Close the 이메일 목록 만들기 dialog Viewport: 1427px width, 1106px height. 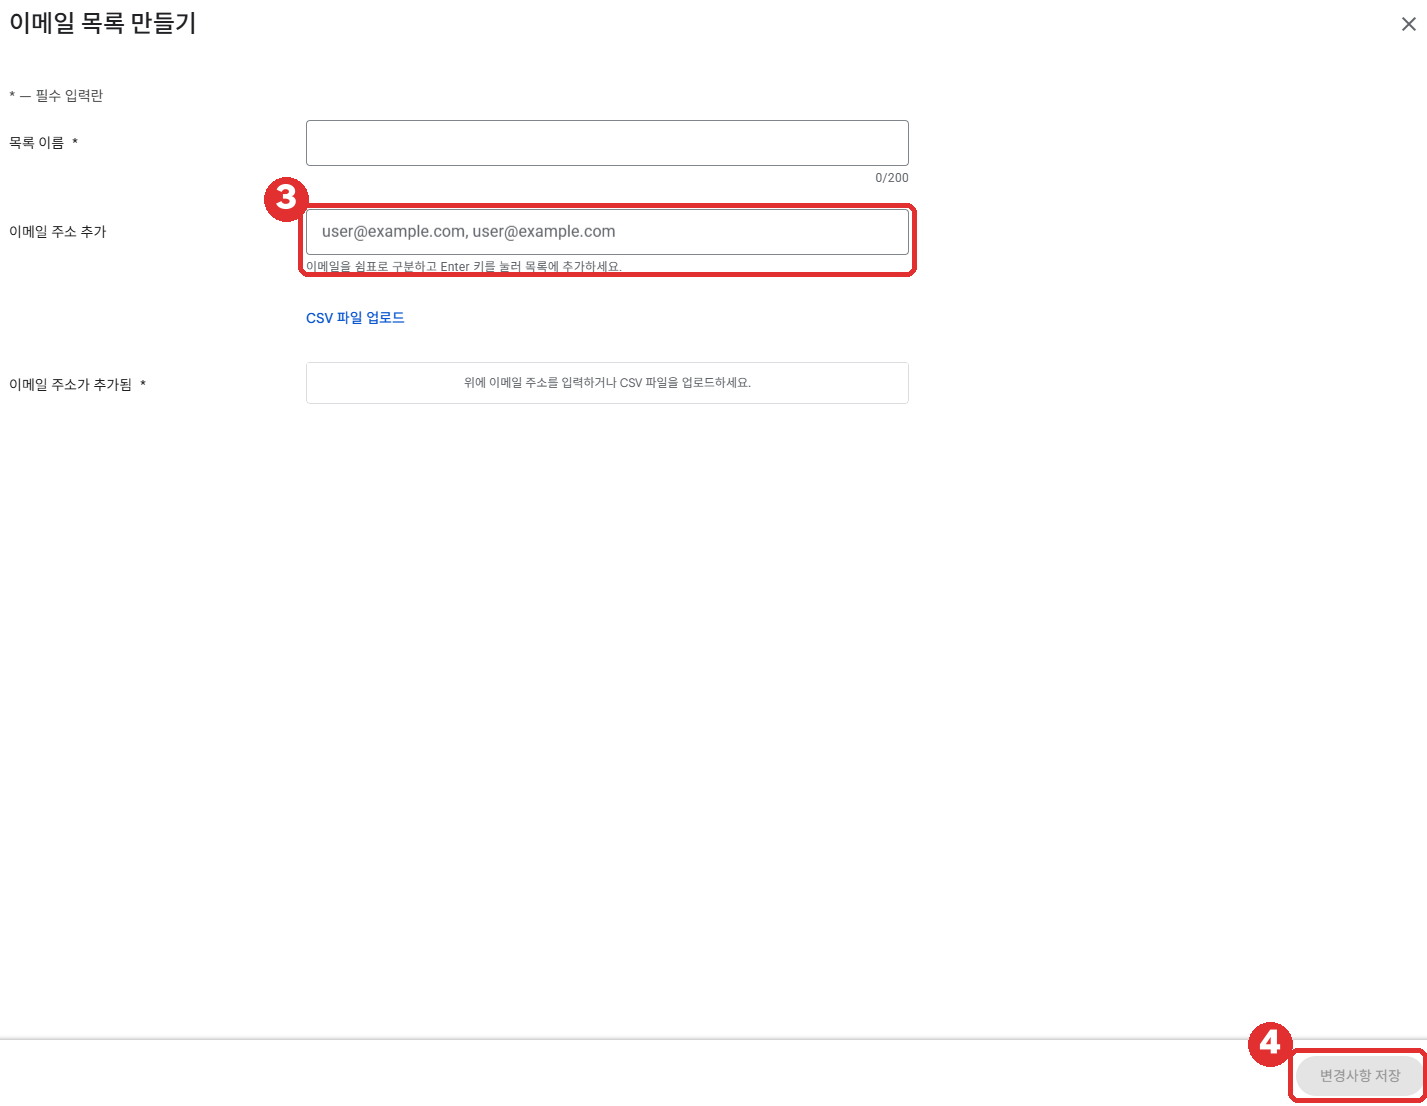click(x=1408, y=24)
